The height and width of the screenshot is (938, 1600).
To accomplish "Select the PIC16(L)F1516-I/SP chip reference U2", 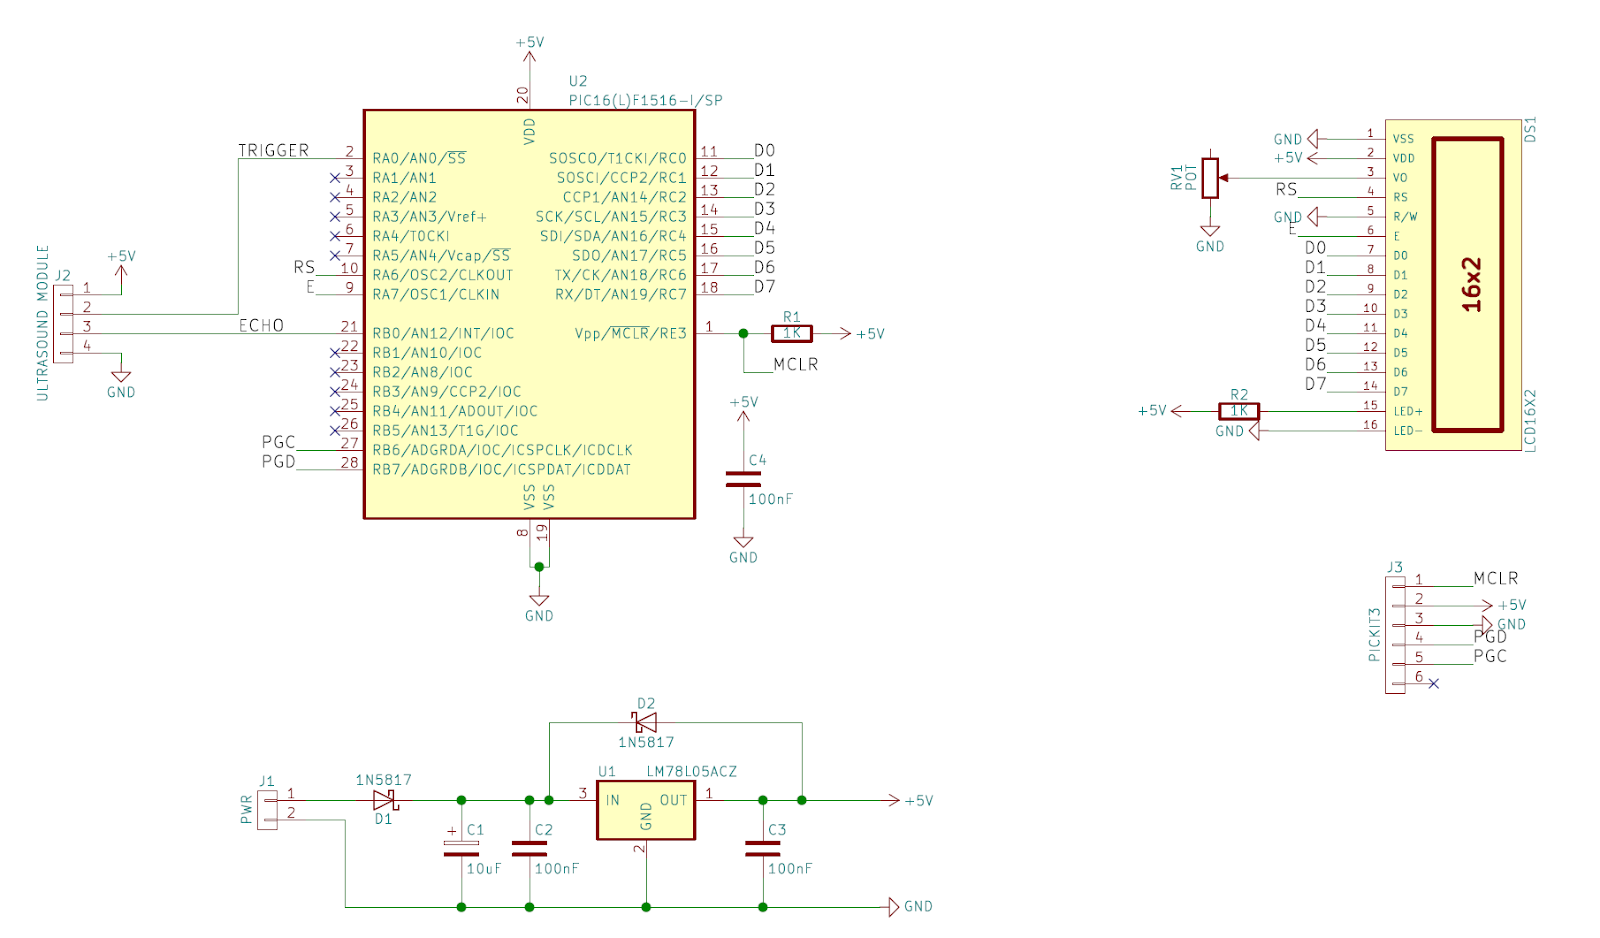I will (x=578, y=81).
